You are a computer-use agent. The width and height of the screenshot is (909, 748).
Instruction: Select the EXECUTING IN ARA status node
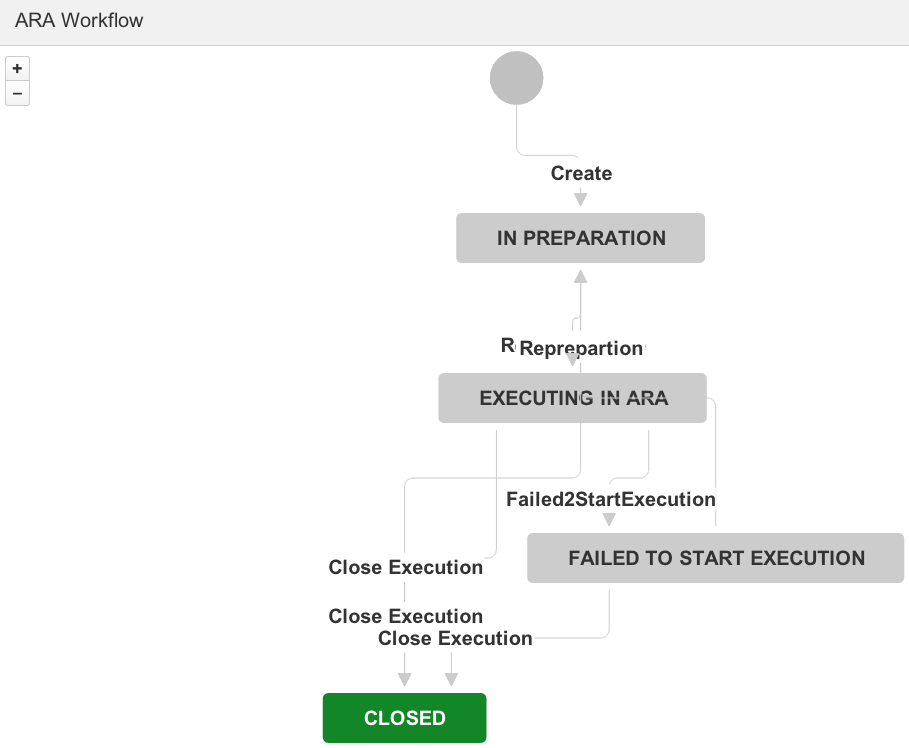click(572, 398)
